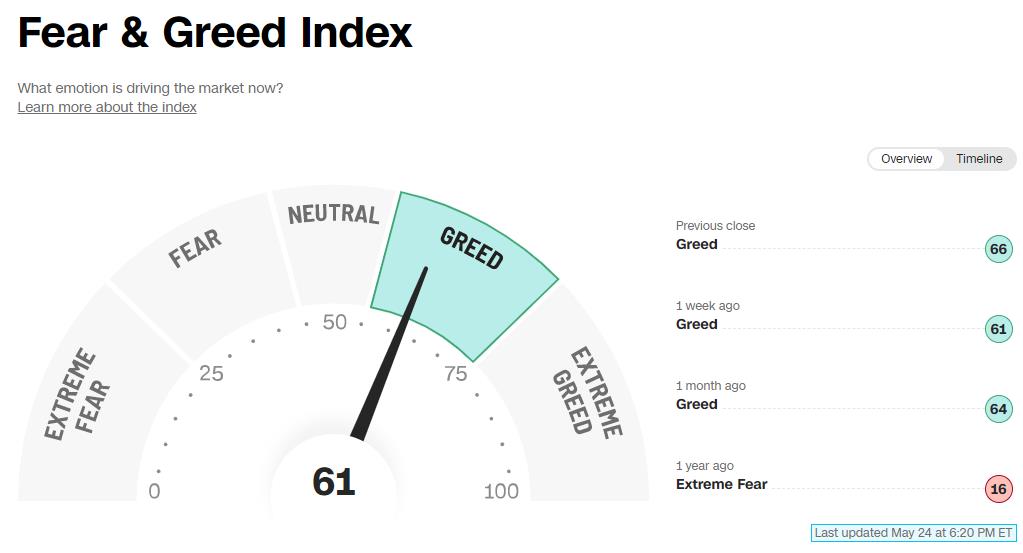Select the Overview toggle option
Viewport: 1023px width, 553px height.
pos(906,158)
